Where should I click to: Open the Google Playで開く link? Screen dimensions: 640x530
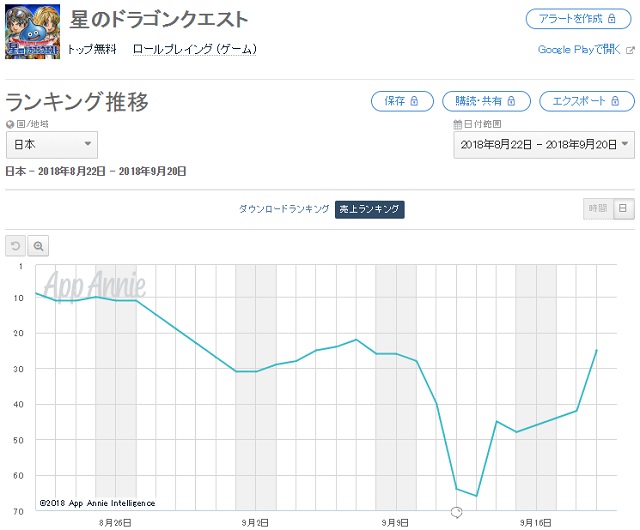tap(580, 49)
